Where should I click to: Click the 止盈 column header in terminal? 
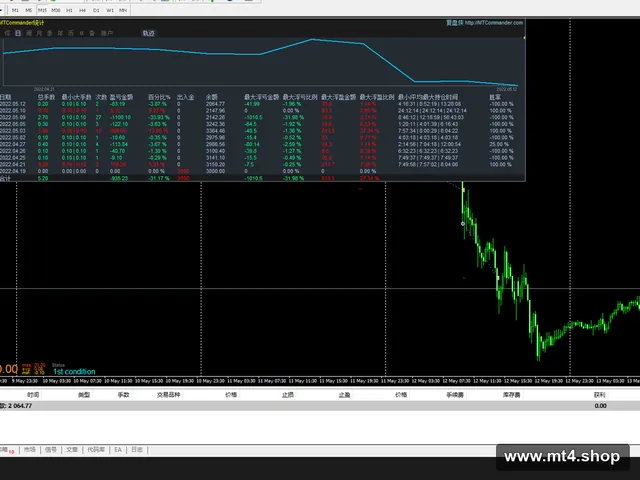(x=344, y=395)
